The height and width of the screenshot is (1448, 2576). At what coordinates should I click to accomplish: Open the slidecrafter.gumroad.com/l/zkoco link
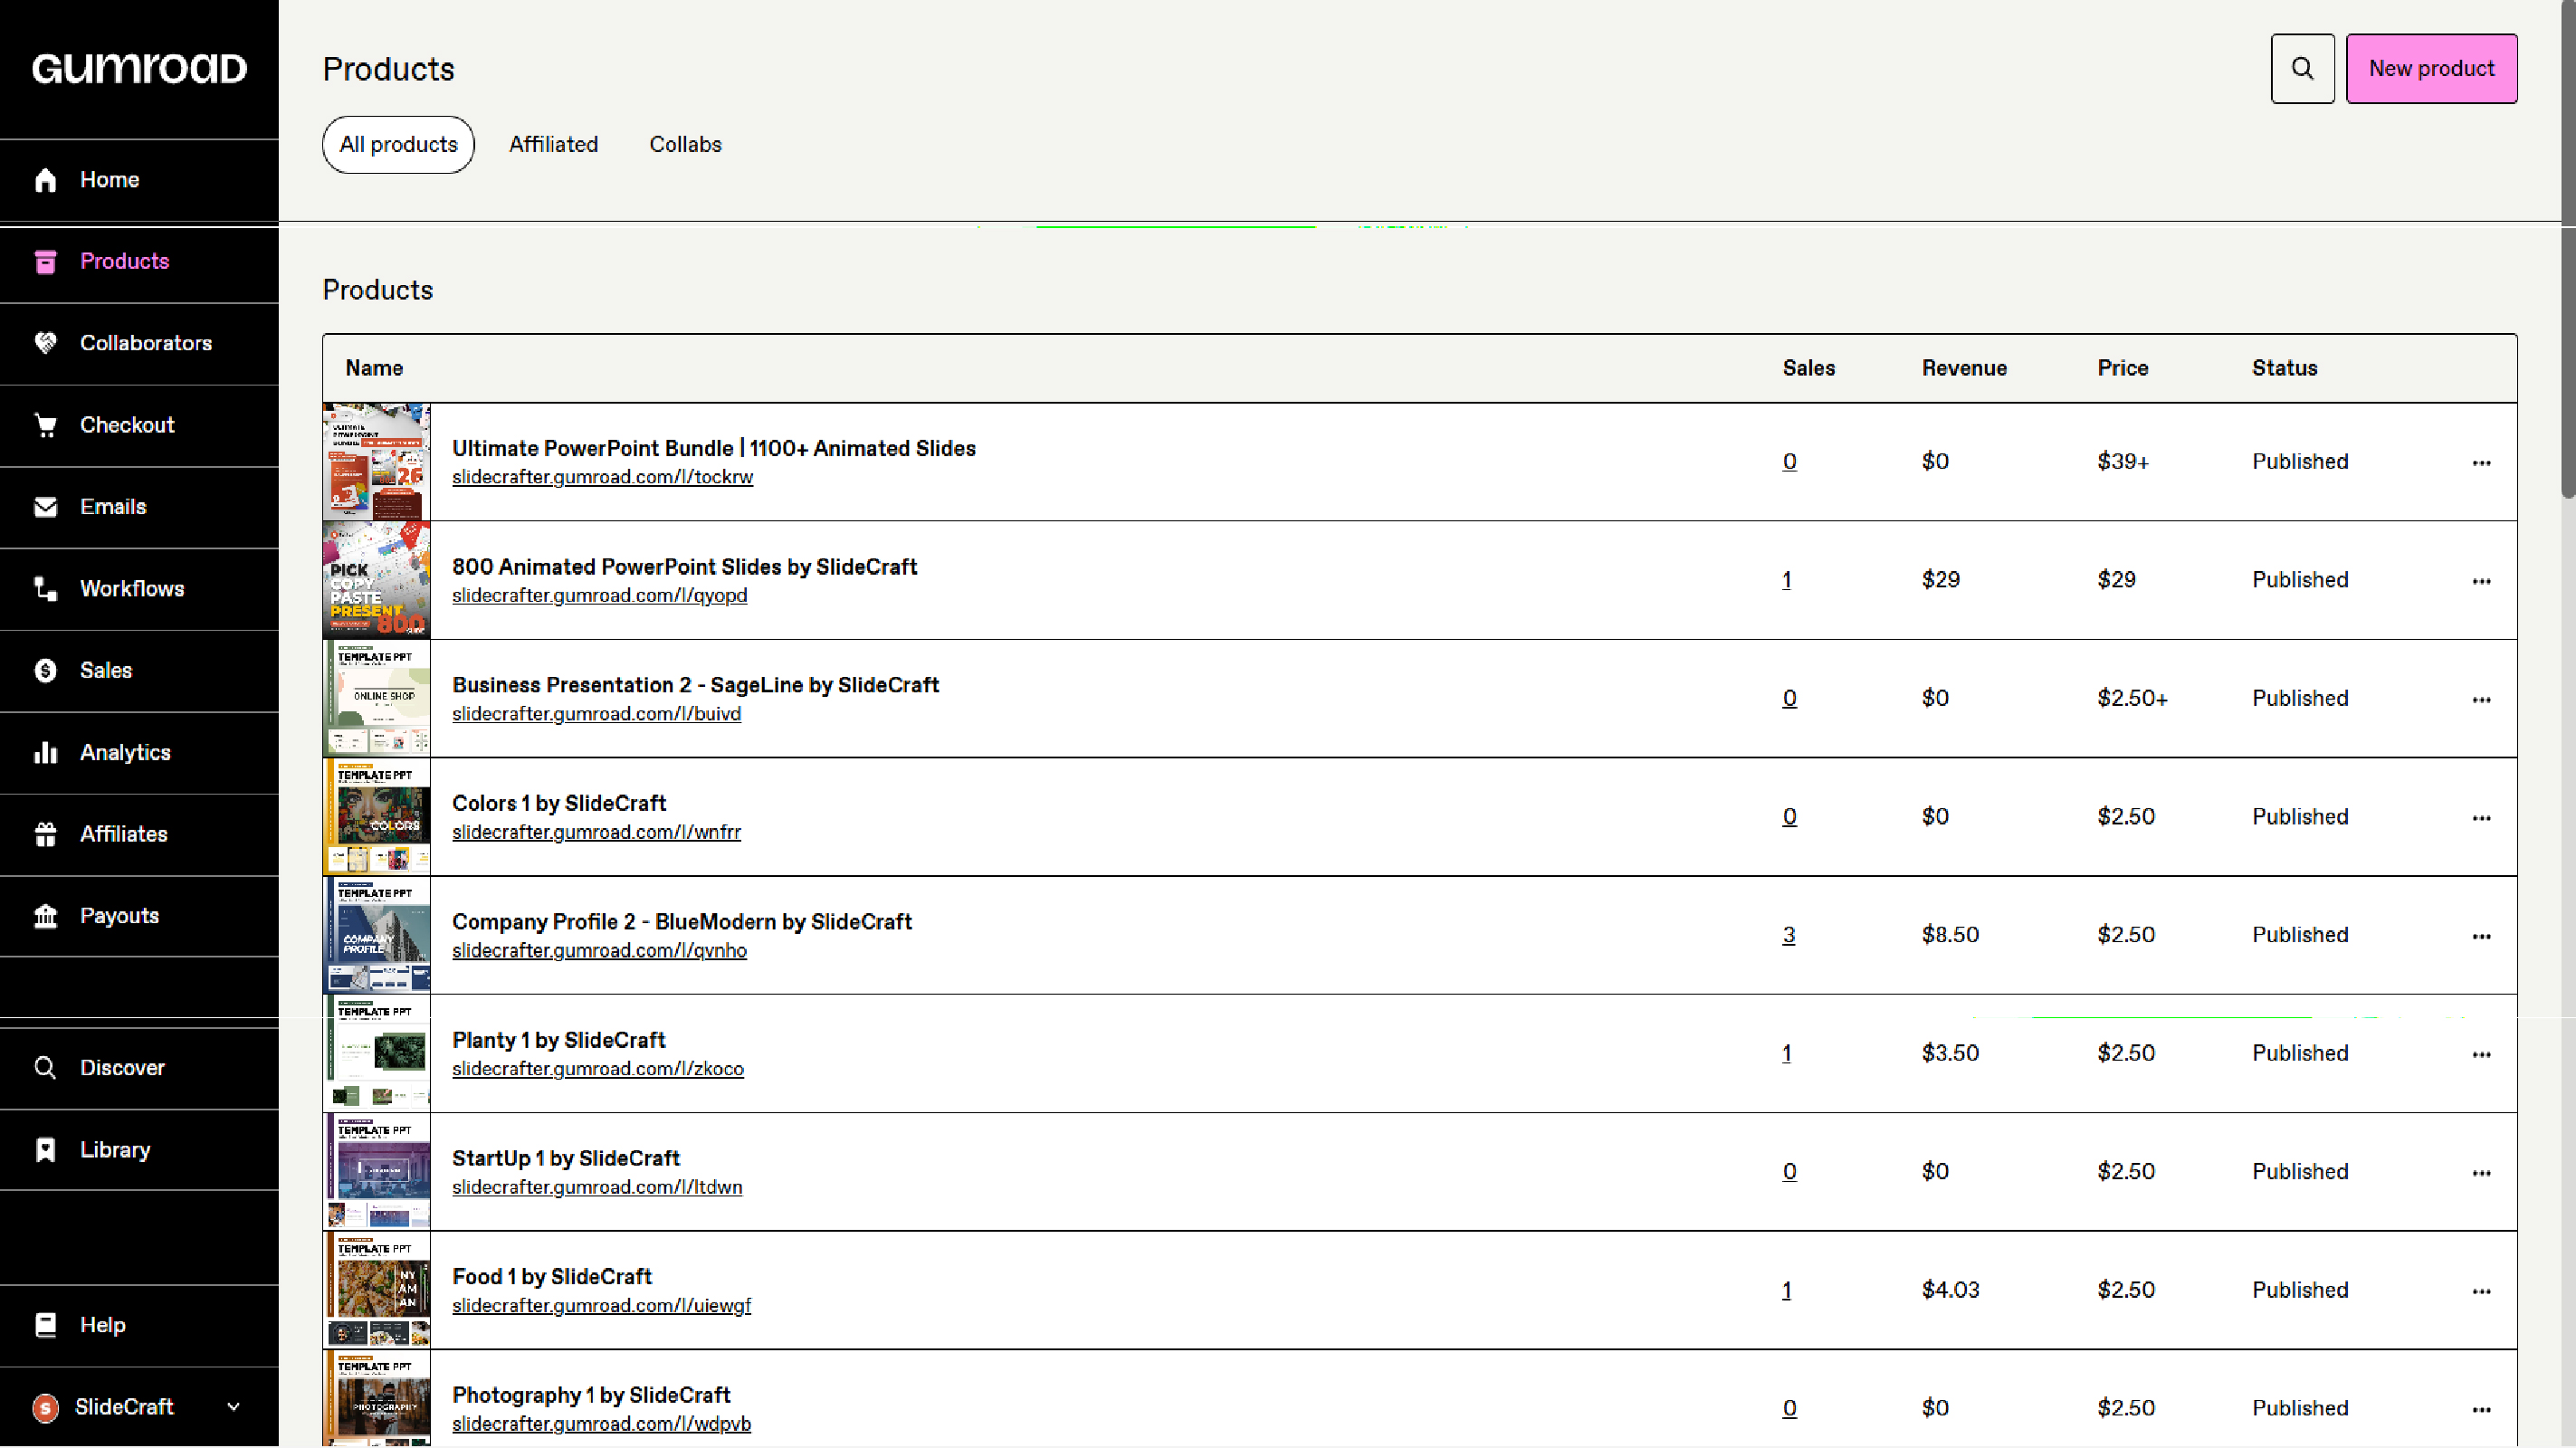598,1069
